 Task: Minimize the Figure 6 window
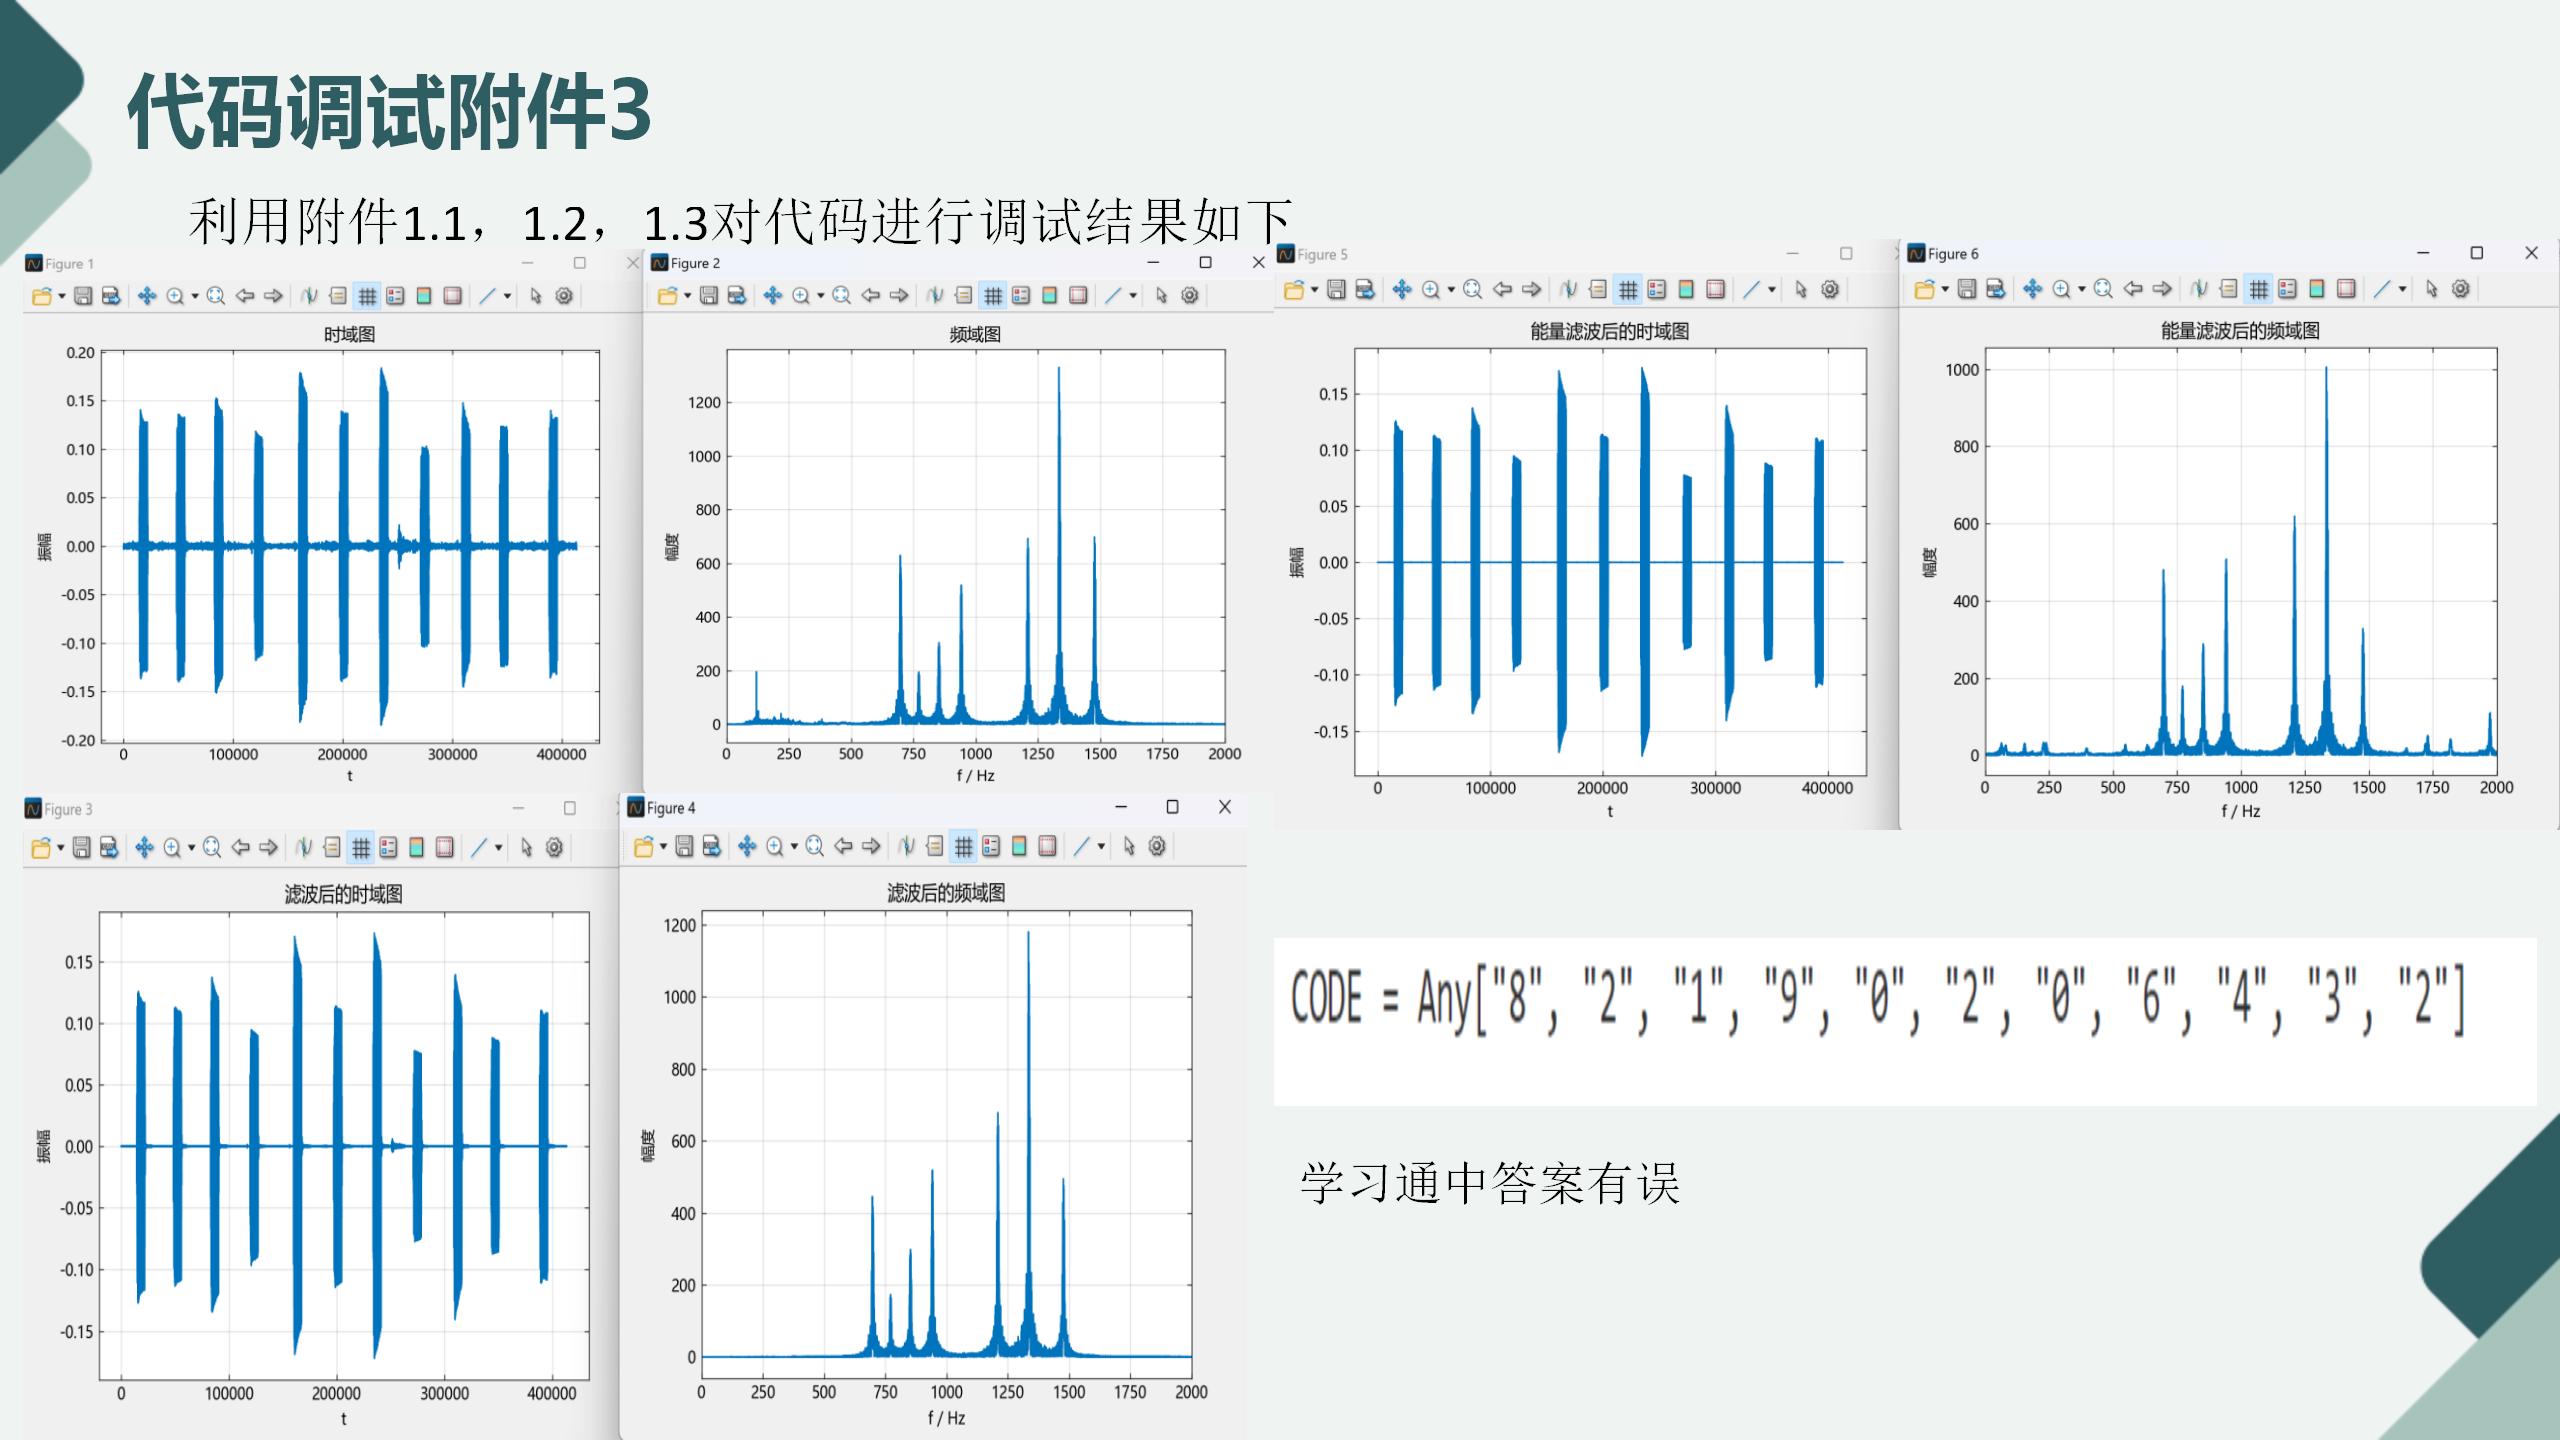click(2423, 253)
